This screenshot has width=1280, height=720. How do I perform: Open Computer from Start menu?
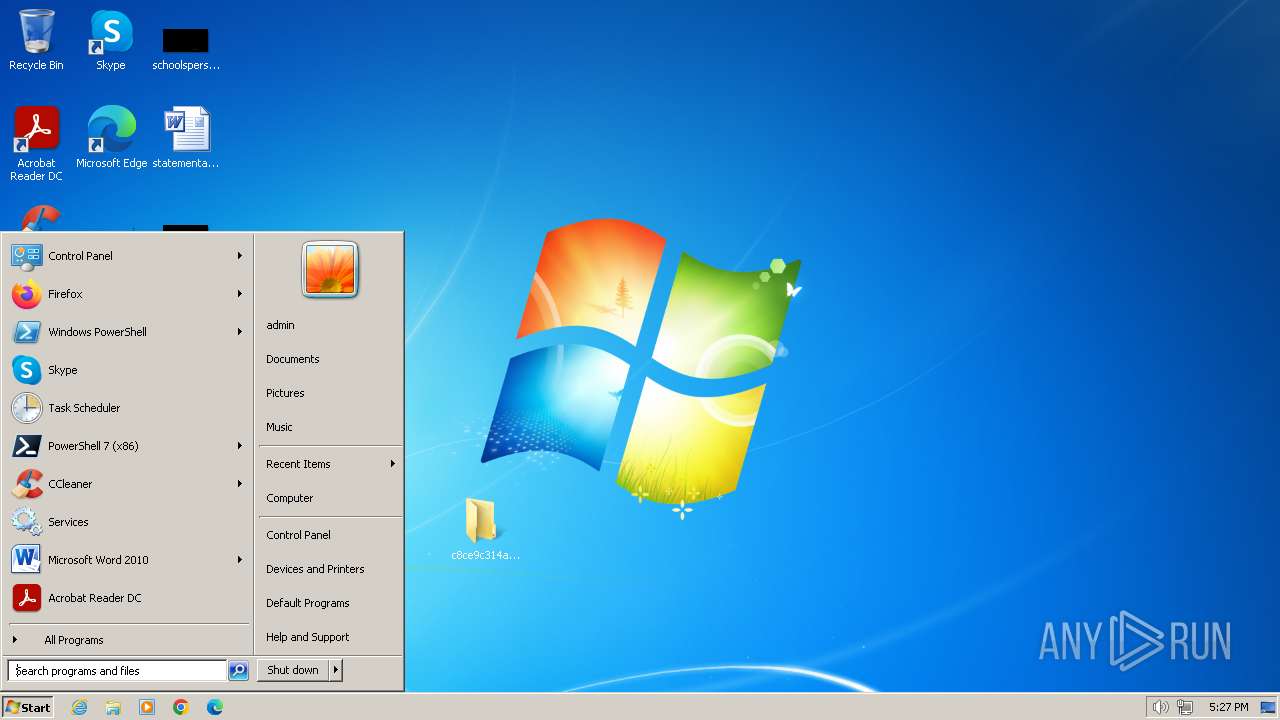tap(330, 498)
